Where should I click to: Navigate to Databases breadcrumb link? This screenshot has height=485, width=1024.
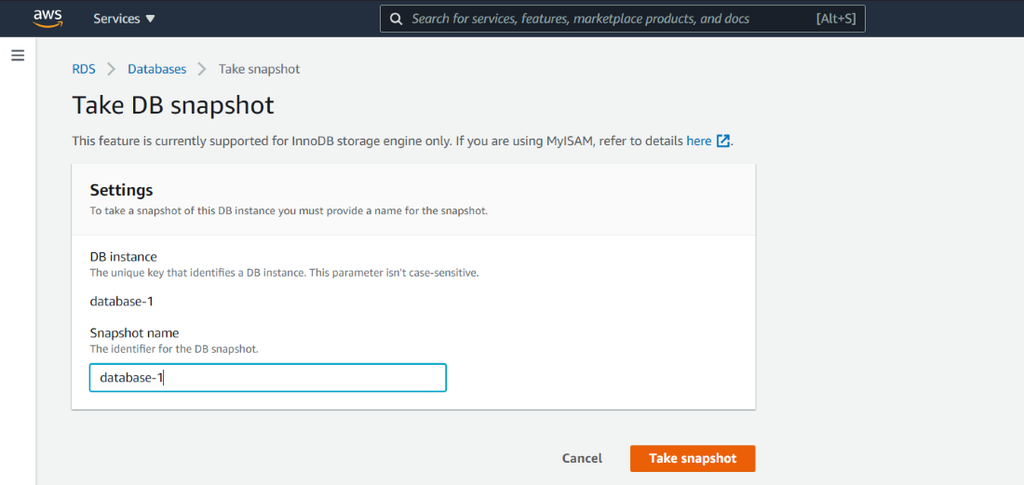tap(157, 69)
